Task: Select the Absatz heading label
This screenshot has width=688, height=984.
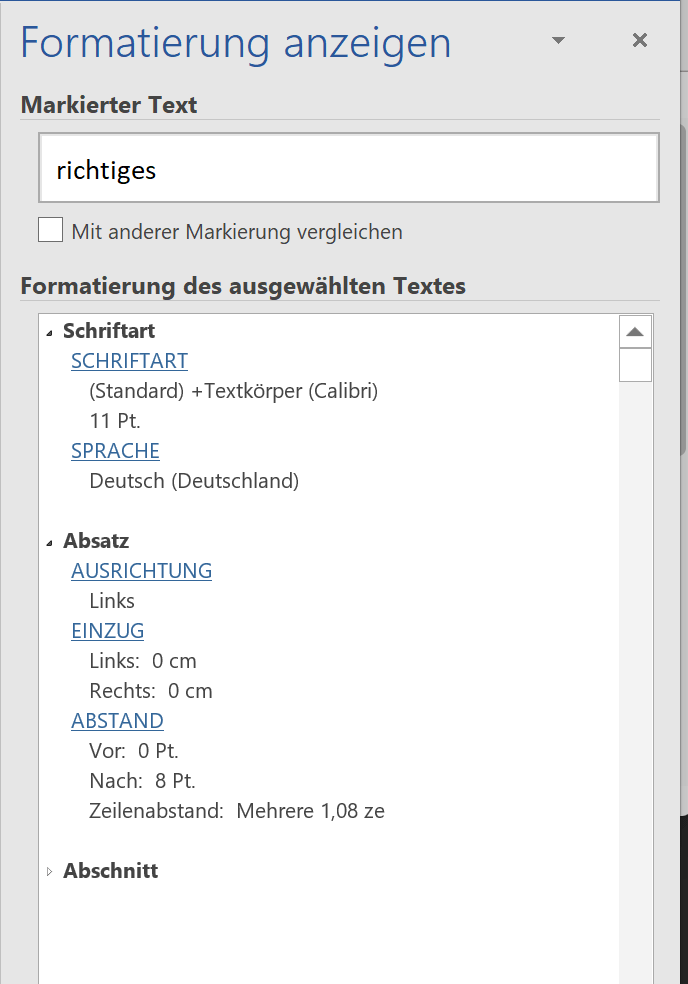Action: 96,540
